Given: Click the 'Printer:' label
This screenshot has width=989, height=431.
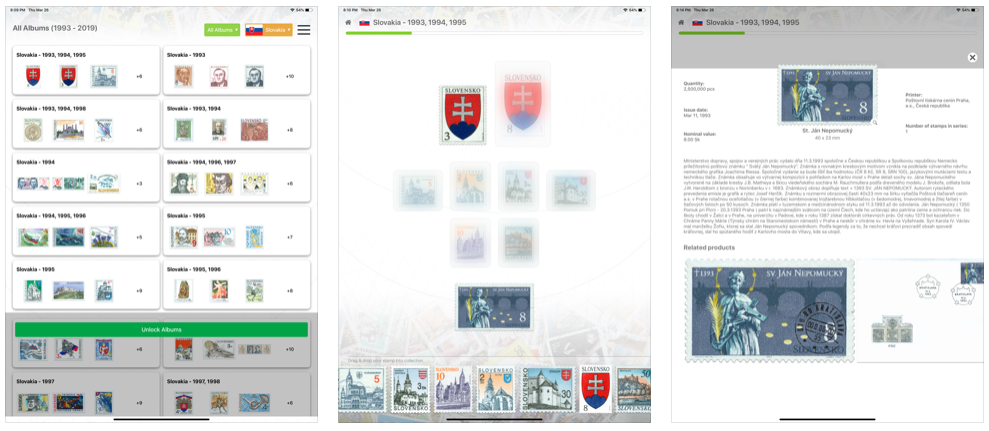Looking at the screenshot, I should [x=913, y=95].
